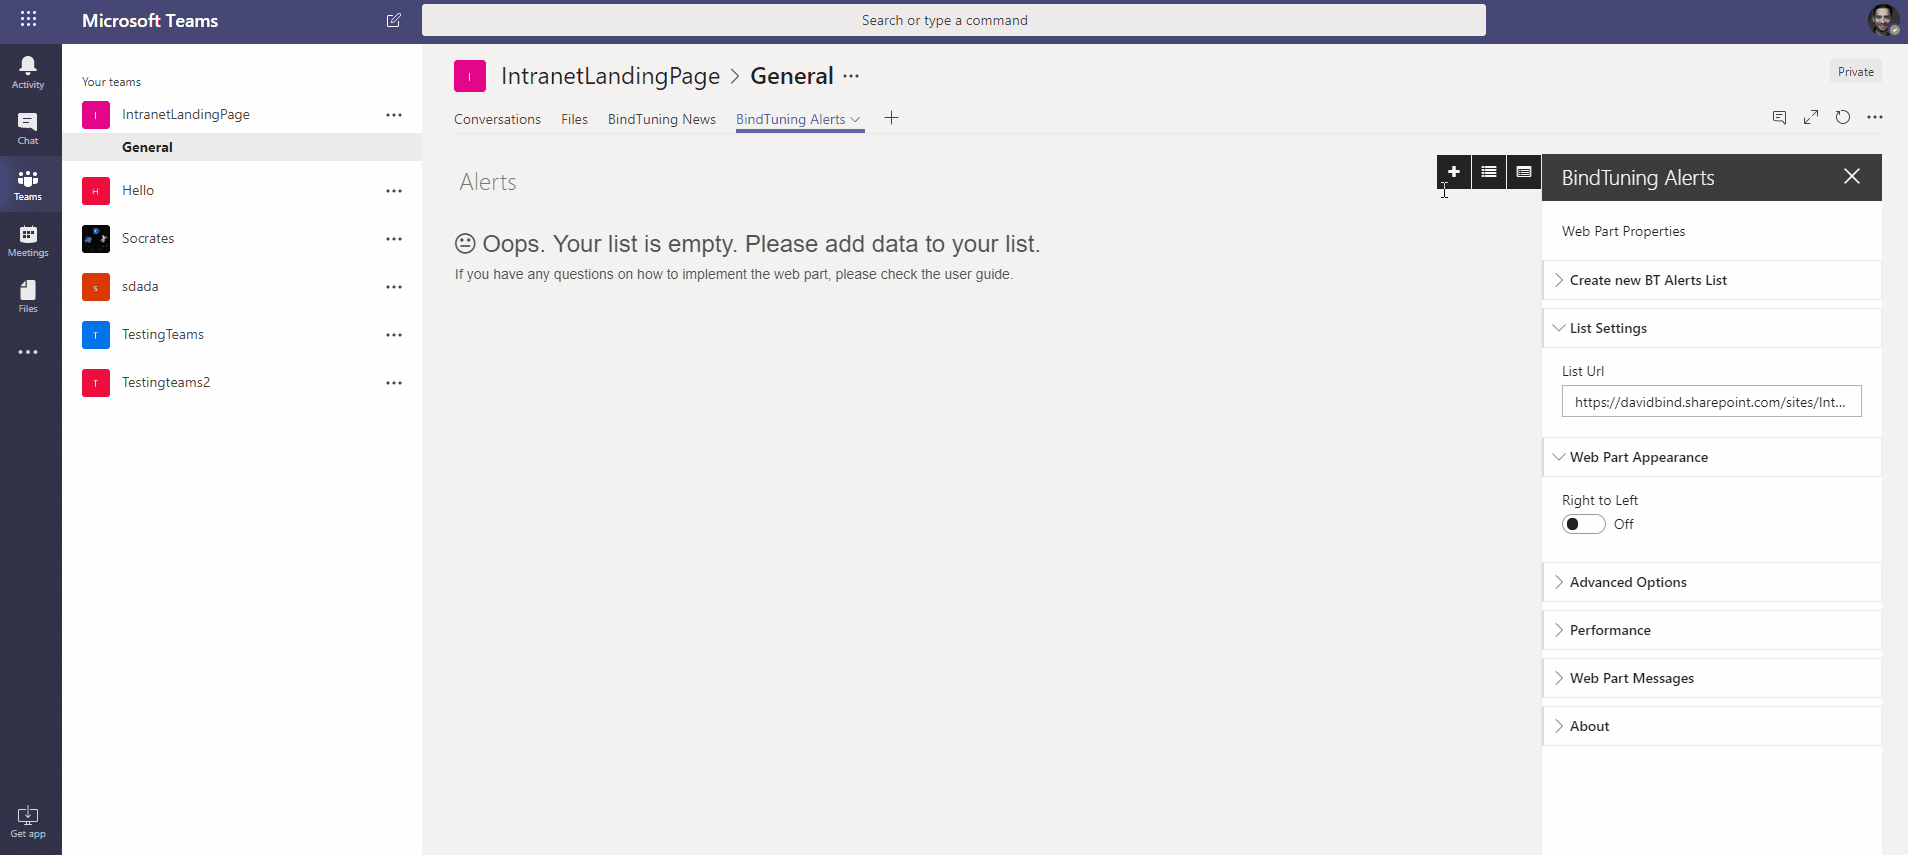The width and height of the screenshot is (1908, 855).
Task: Open Chat in the left rail
Action: (28, 128)
